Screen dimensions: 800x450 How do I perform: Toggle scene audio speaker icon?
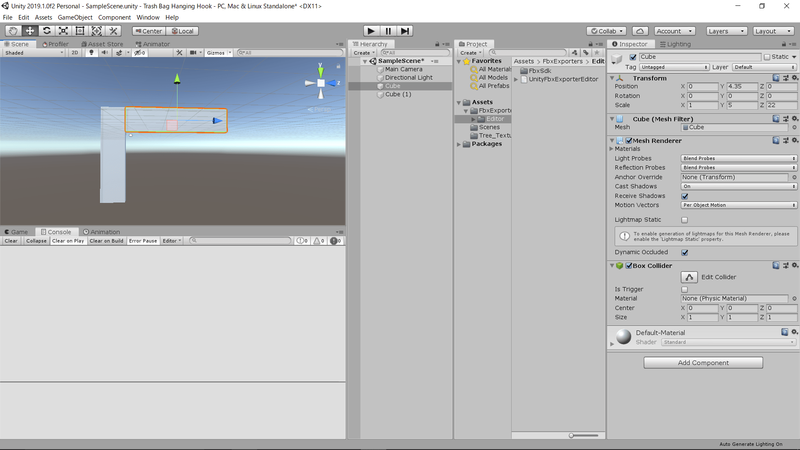click(105, 53)
